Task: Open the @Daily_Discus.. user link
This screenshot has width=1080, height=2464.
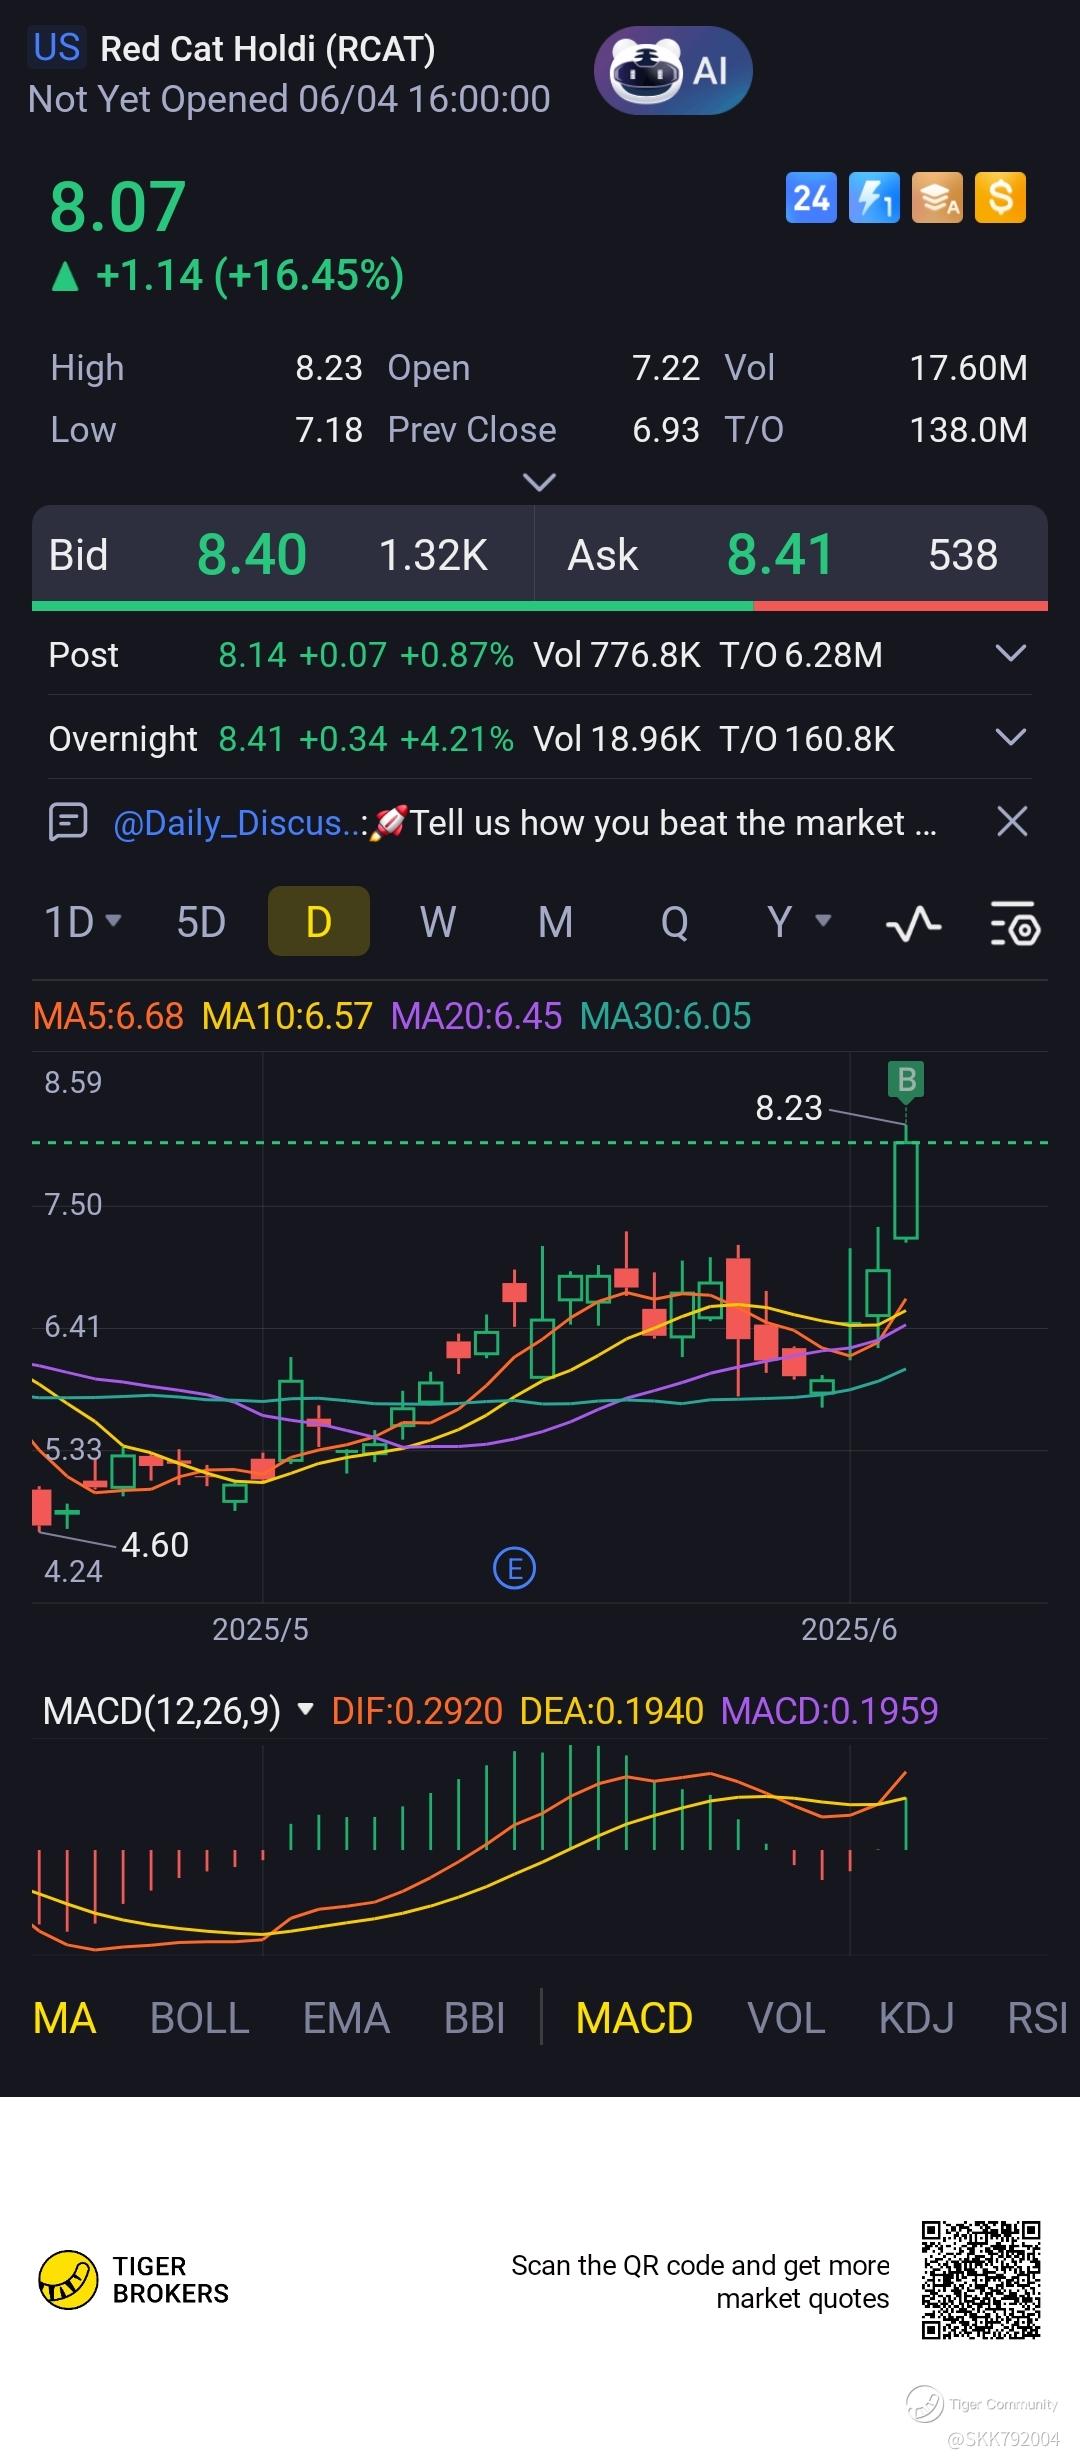Action: tap(236, 822)
